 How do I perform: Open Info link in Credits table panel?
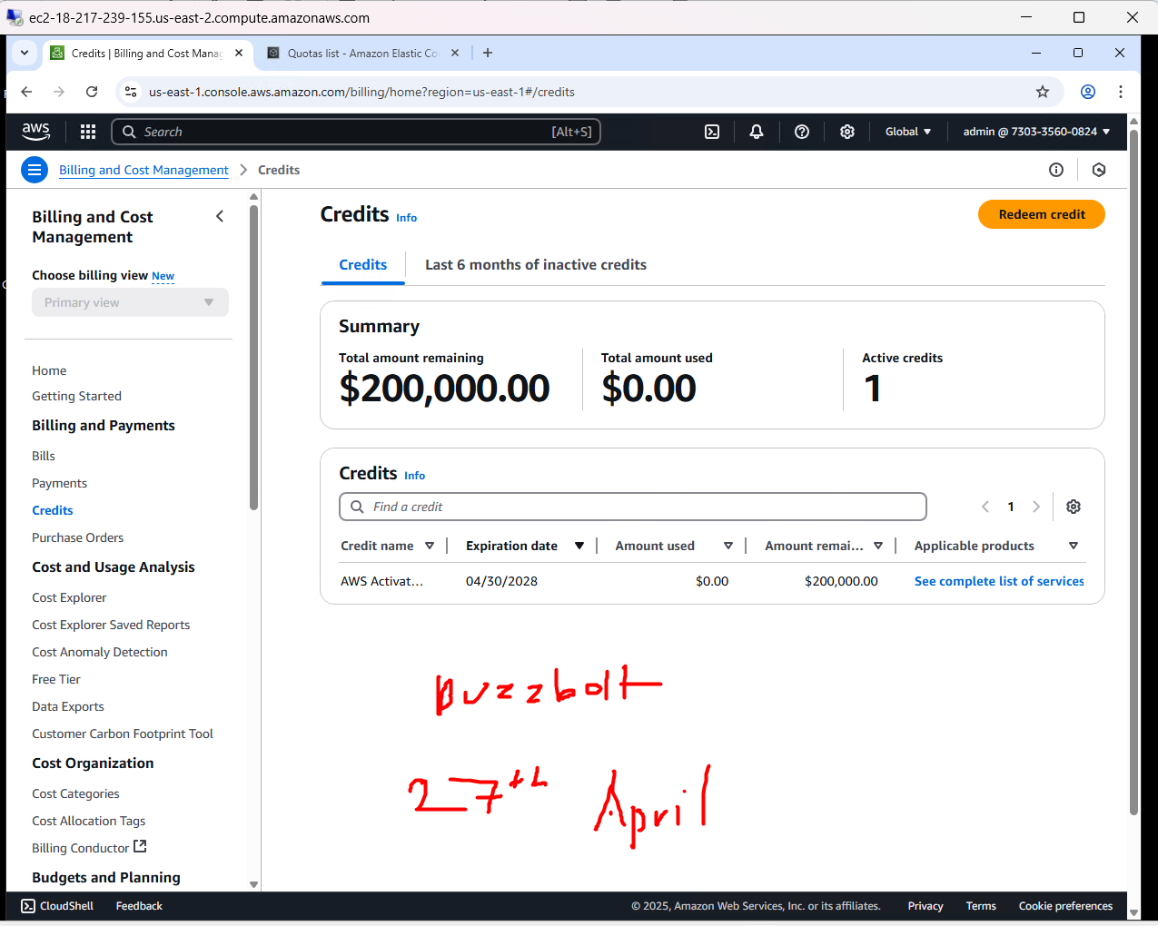414,476
